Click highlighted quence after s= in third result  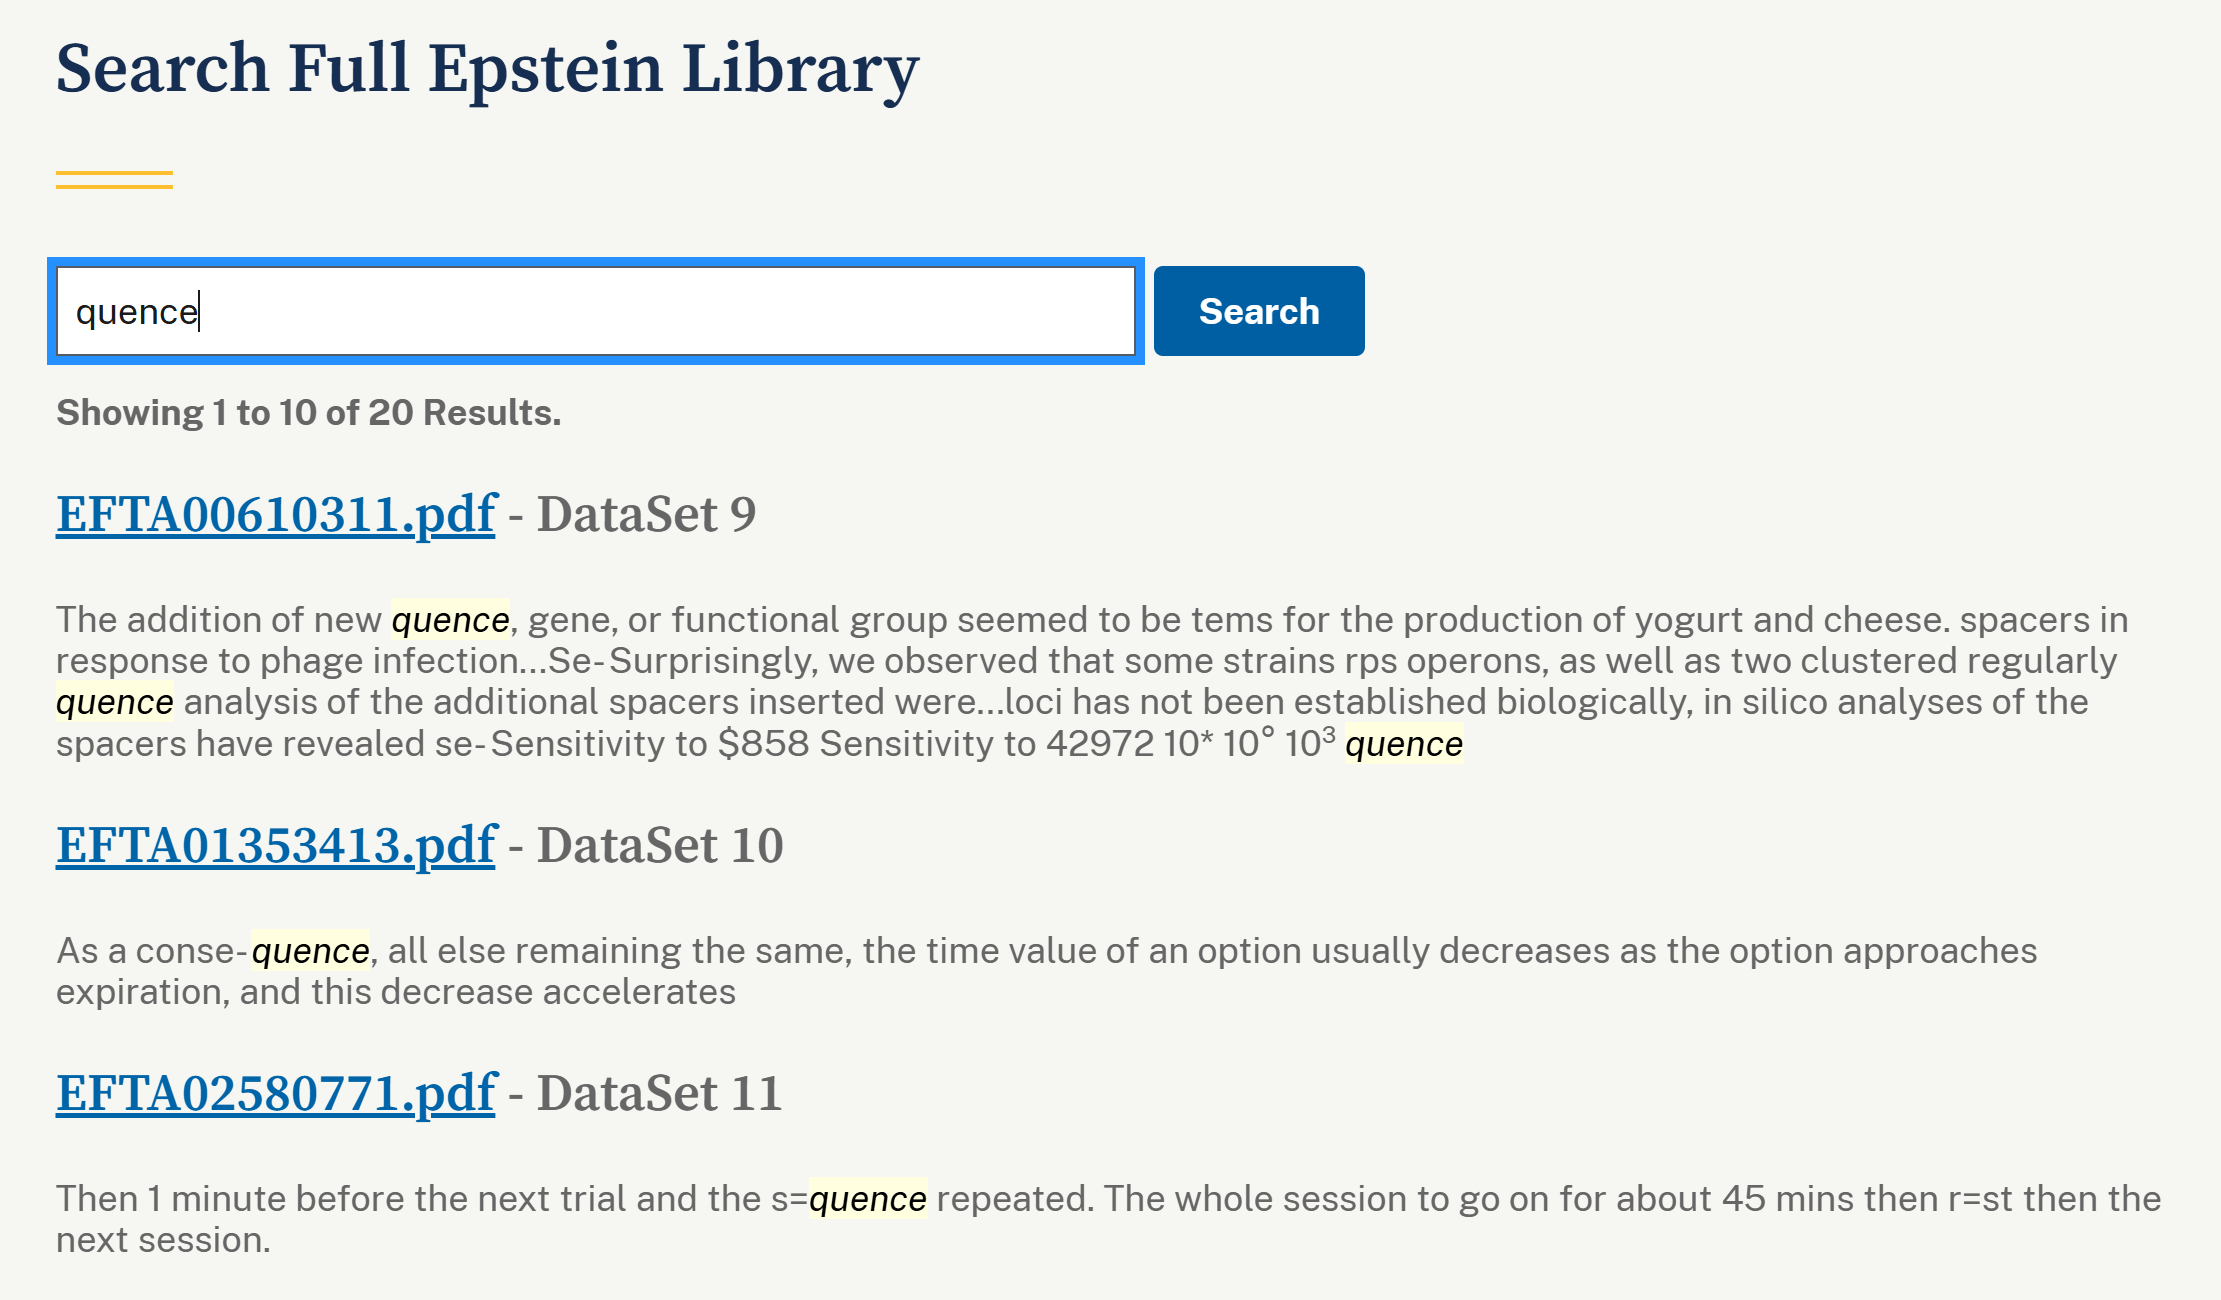(x=868, y=1199)
